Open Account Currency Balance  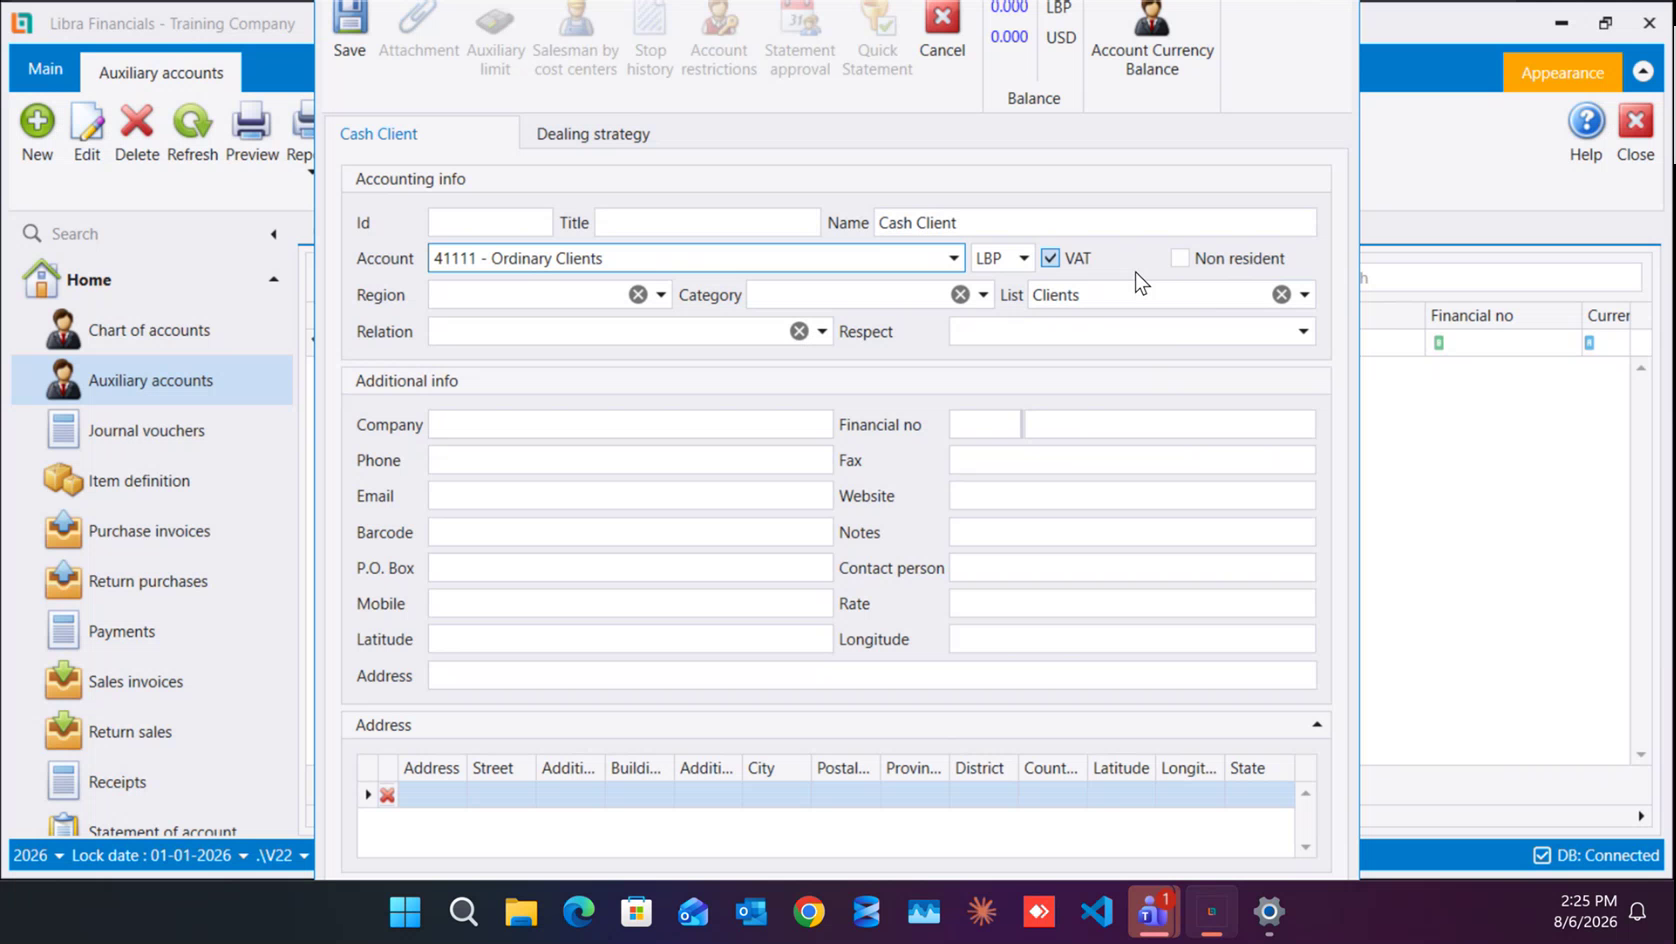point(1152,38)
